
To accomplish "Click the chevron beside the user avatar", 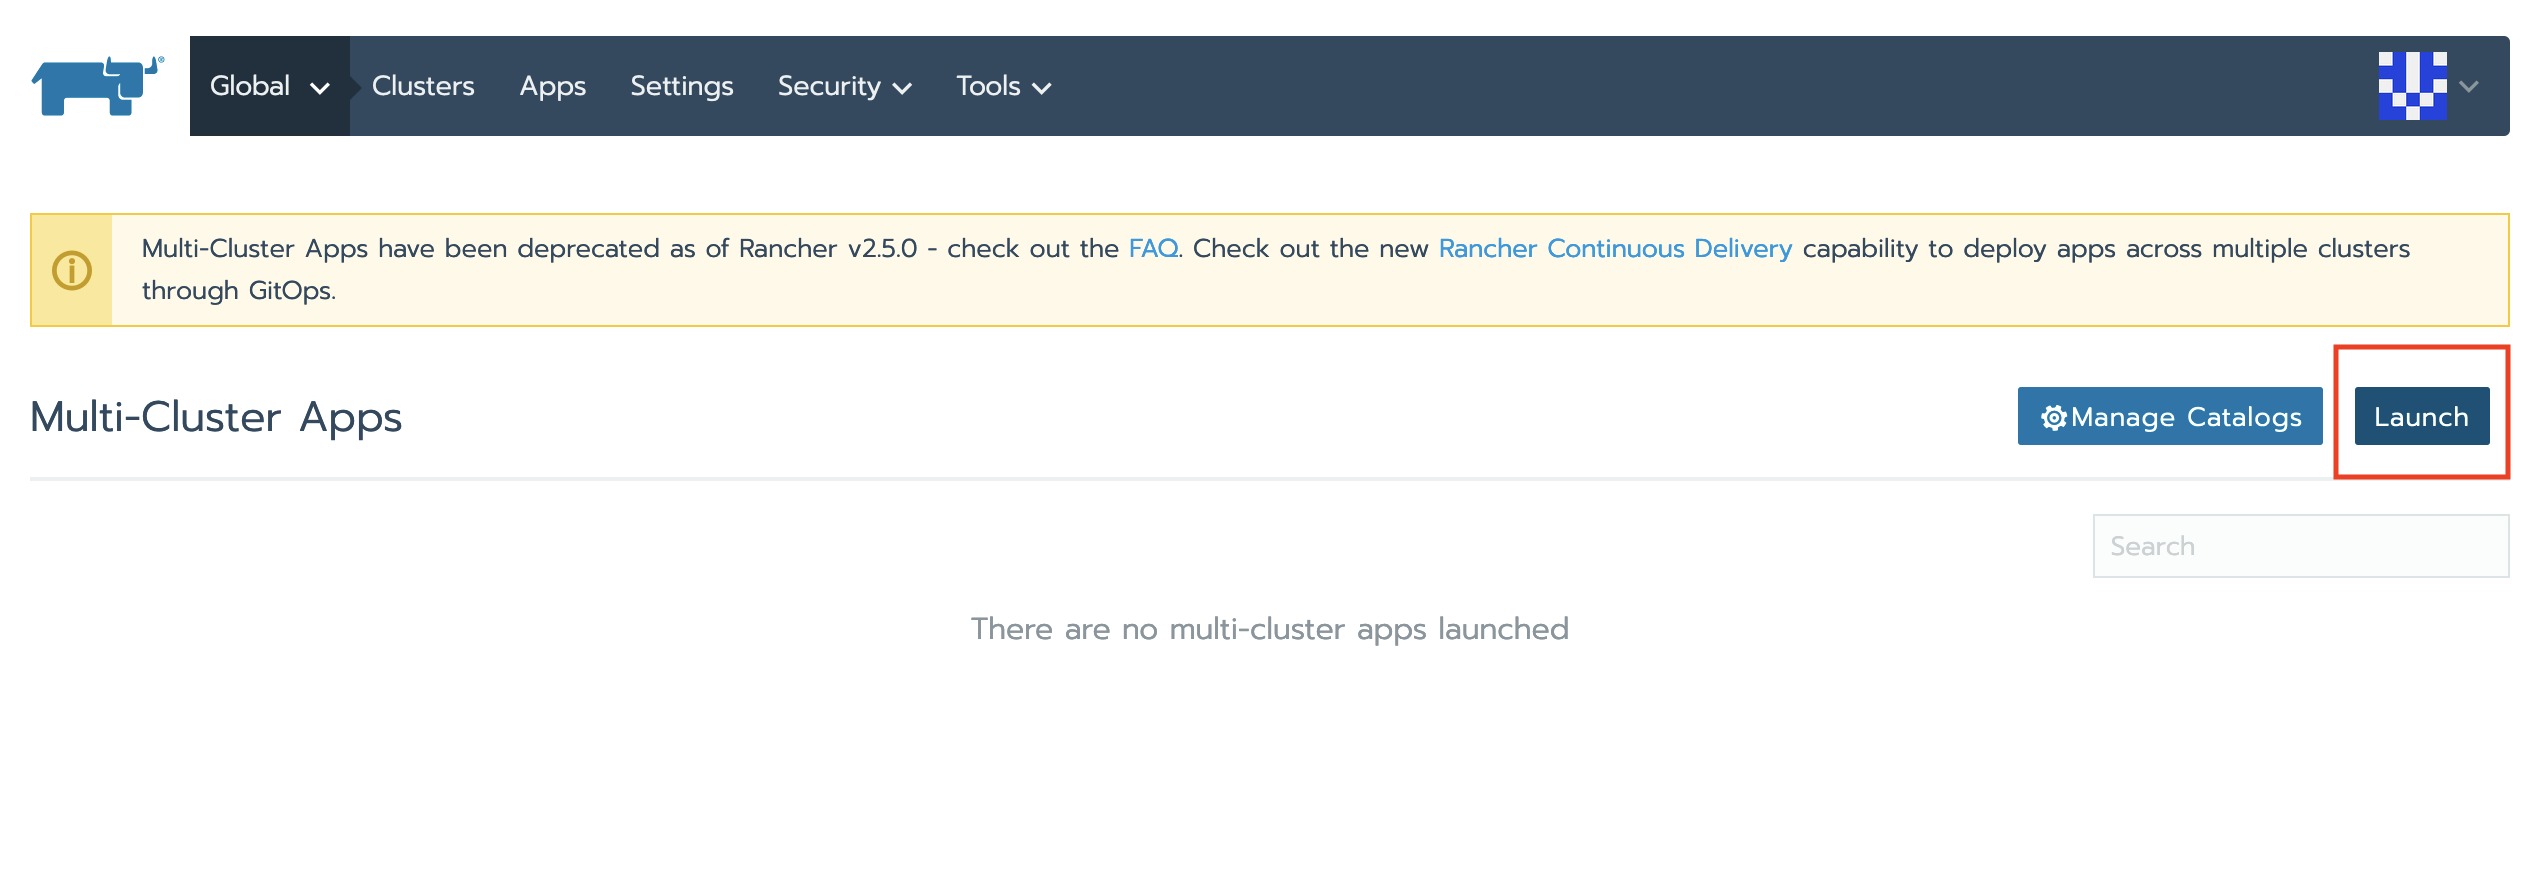I will click(2469, 86).
